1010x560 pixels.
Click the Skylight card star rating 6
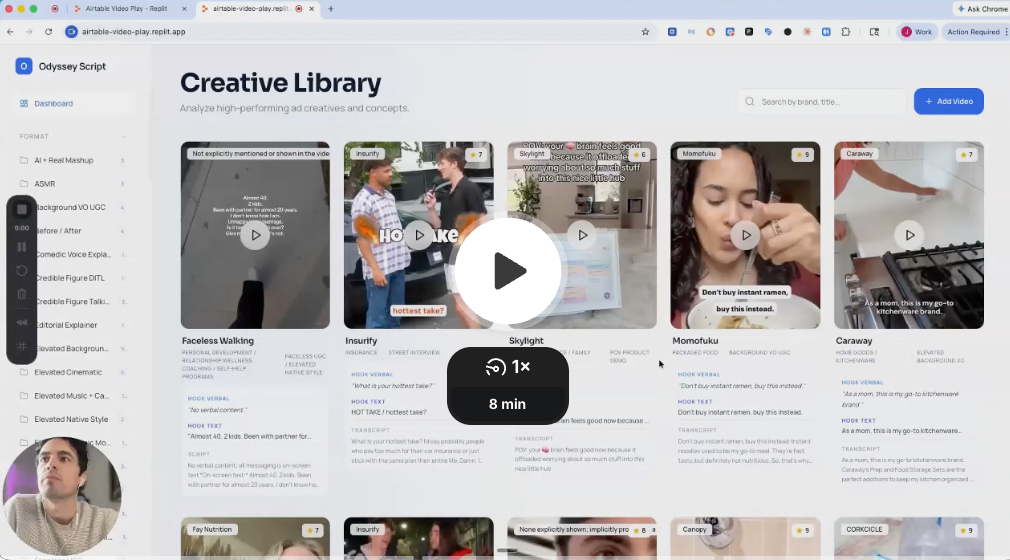point(640,155)
